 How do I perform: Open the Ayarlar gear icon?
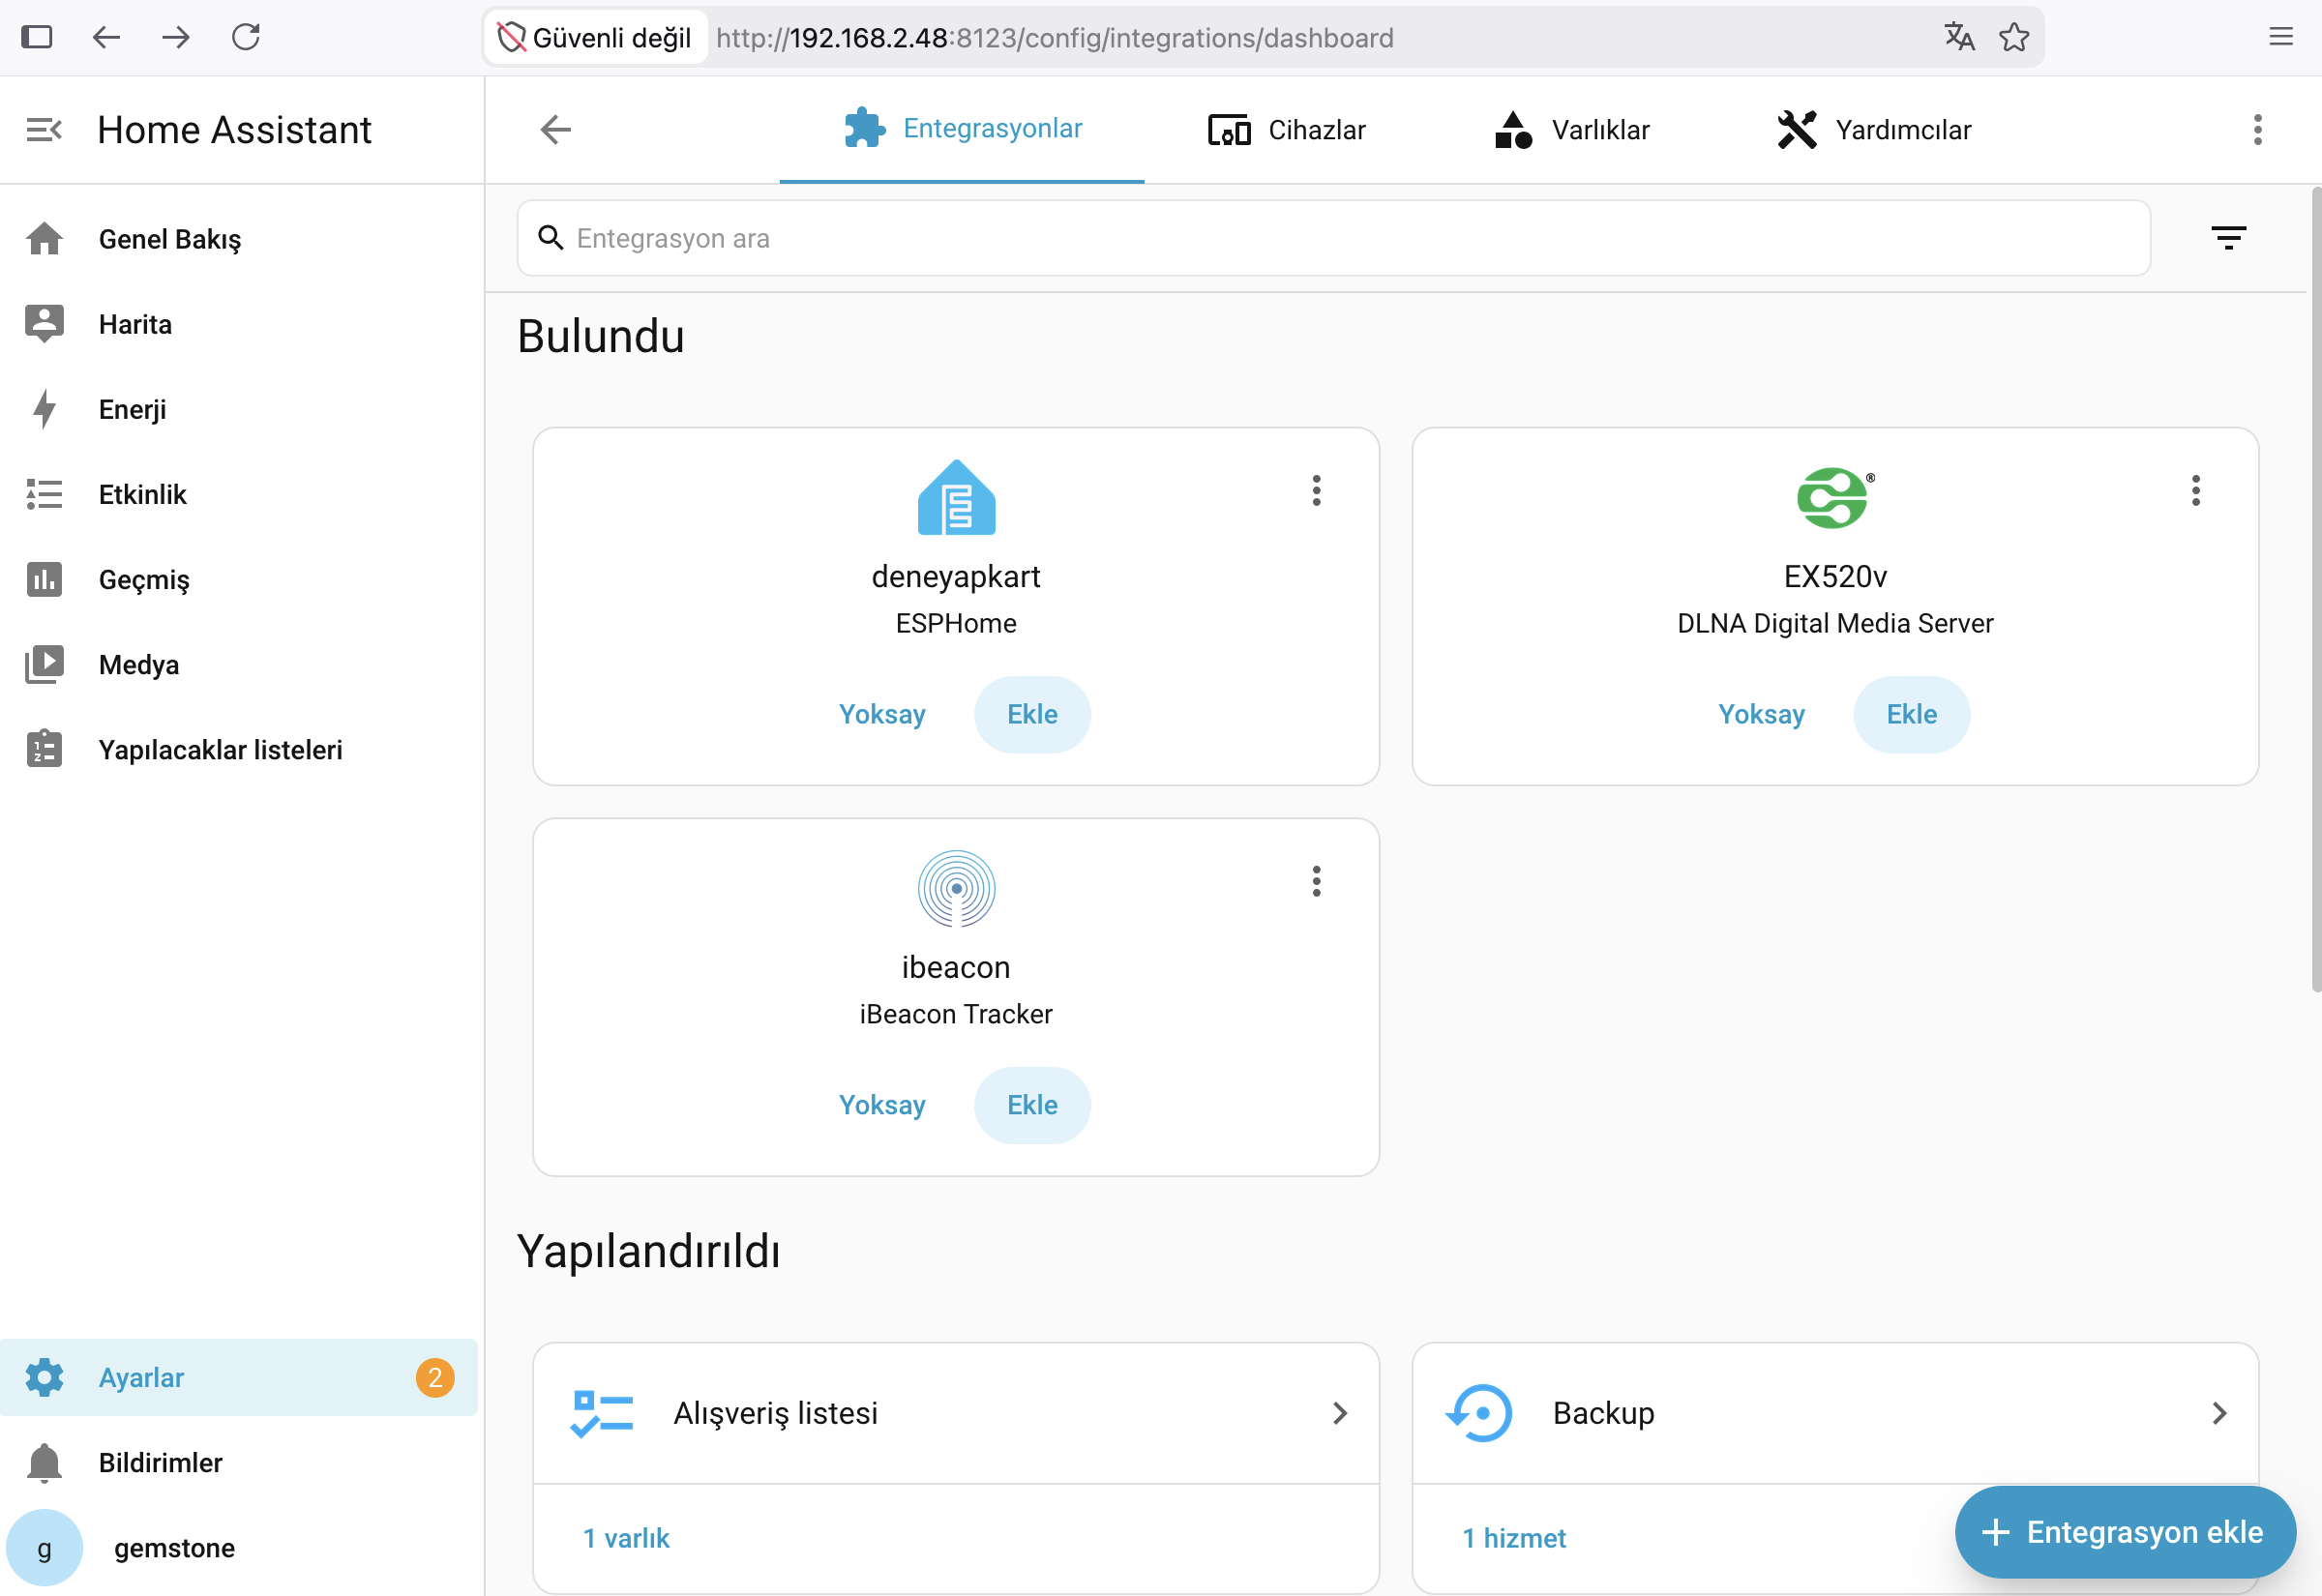(x=44, y=1377)
